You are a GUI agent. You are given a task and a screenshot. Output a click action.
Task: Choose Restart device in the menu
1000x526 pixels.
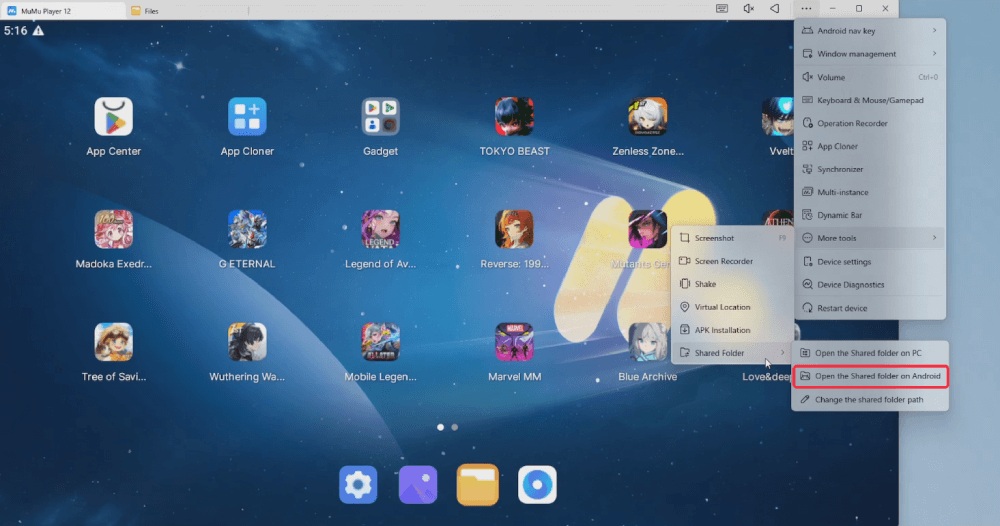coord(871,308)
